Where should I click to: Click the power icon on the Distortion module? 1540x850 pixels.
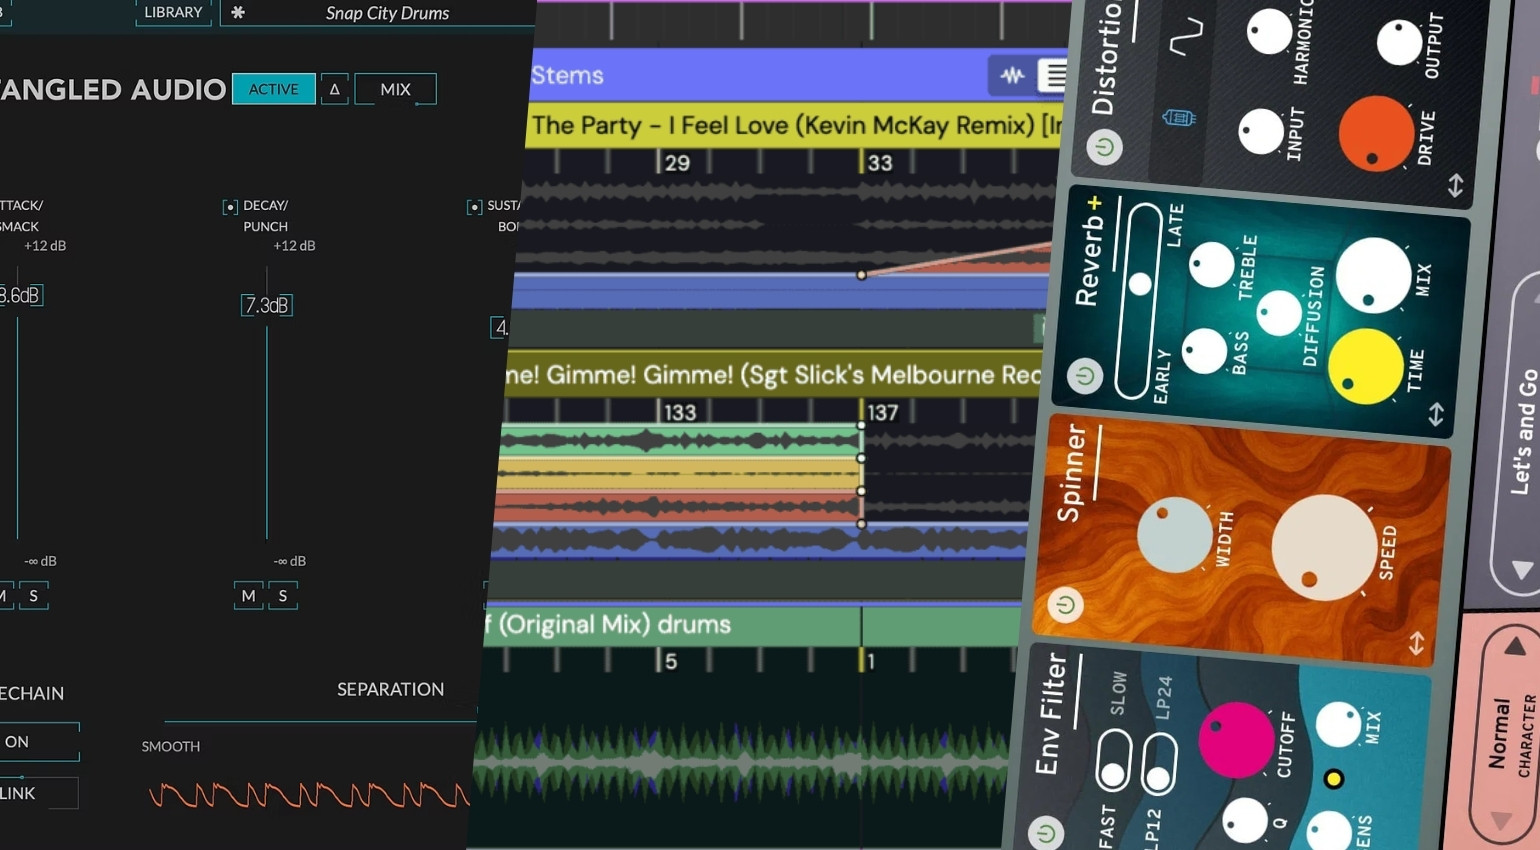coord(1104,147)
